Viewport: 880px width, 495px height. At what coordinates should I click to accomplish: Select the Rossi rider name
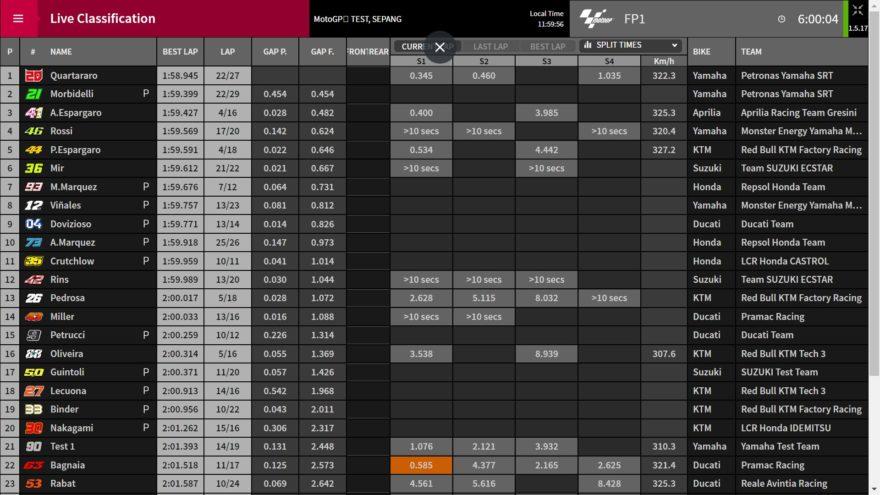coord(61,131)
